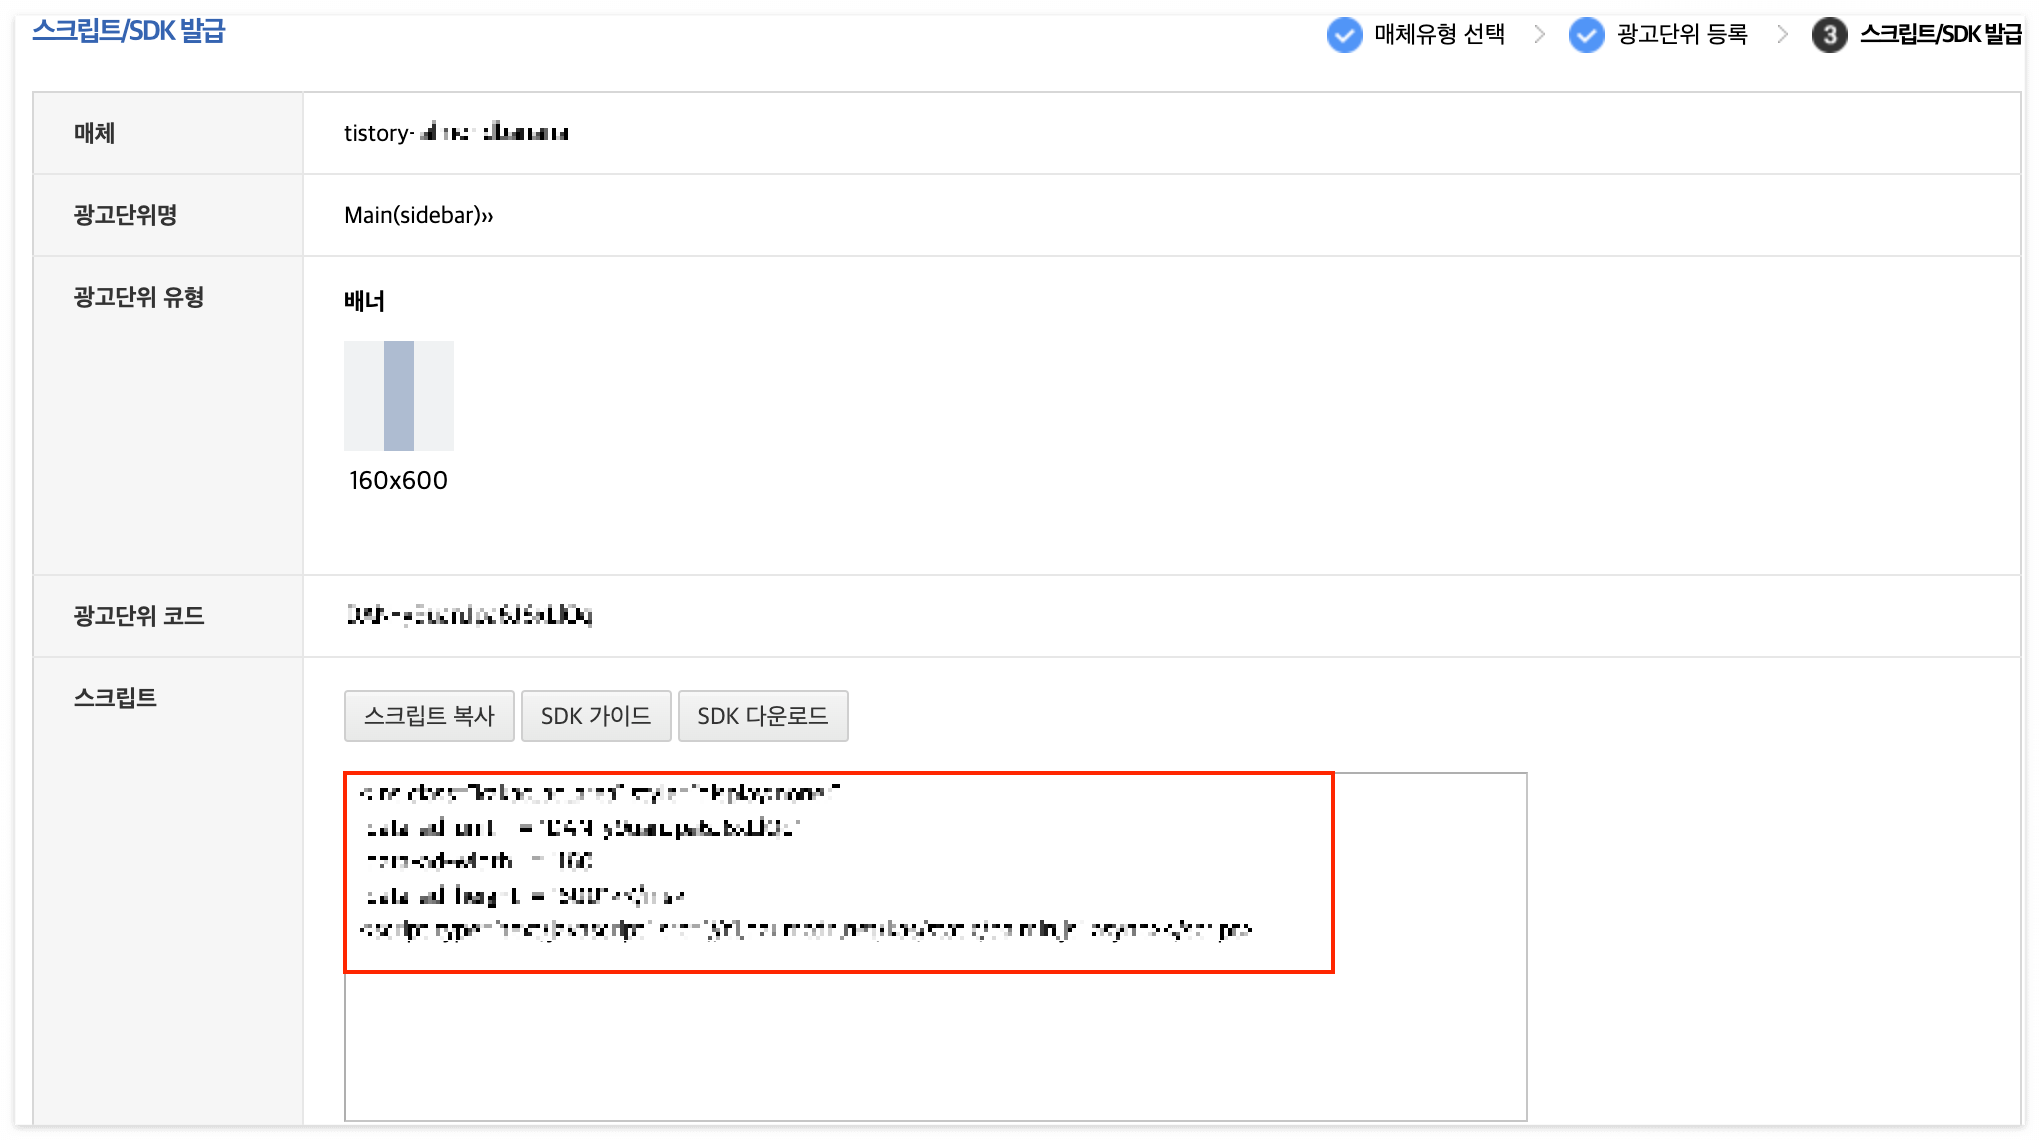
Task: Click the checkmark icon beside 매체유형 선택
Action: coord(1344,35)
